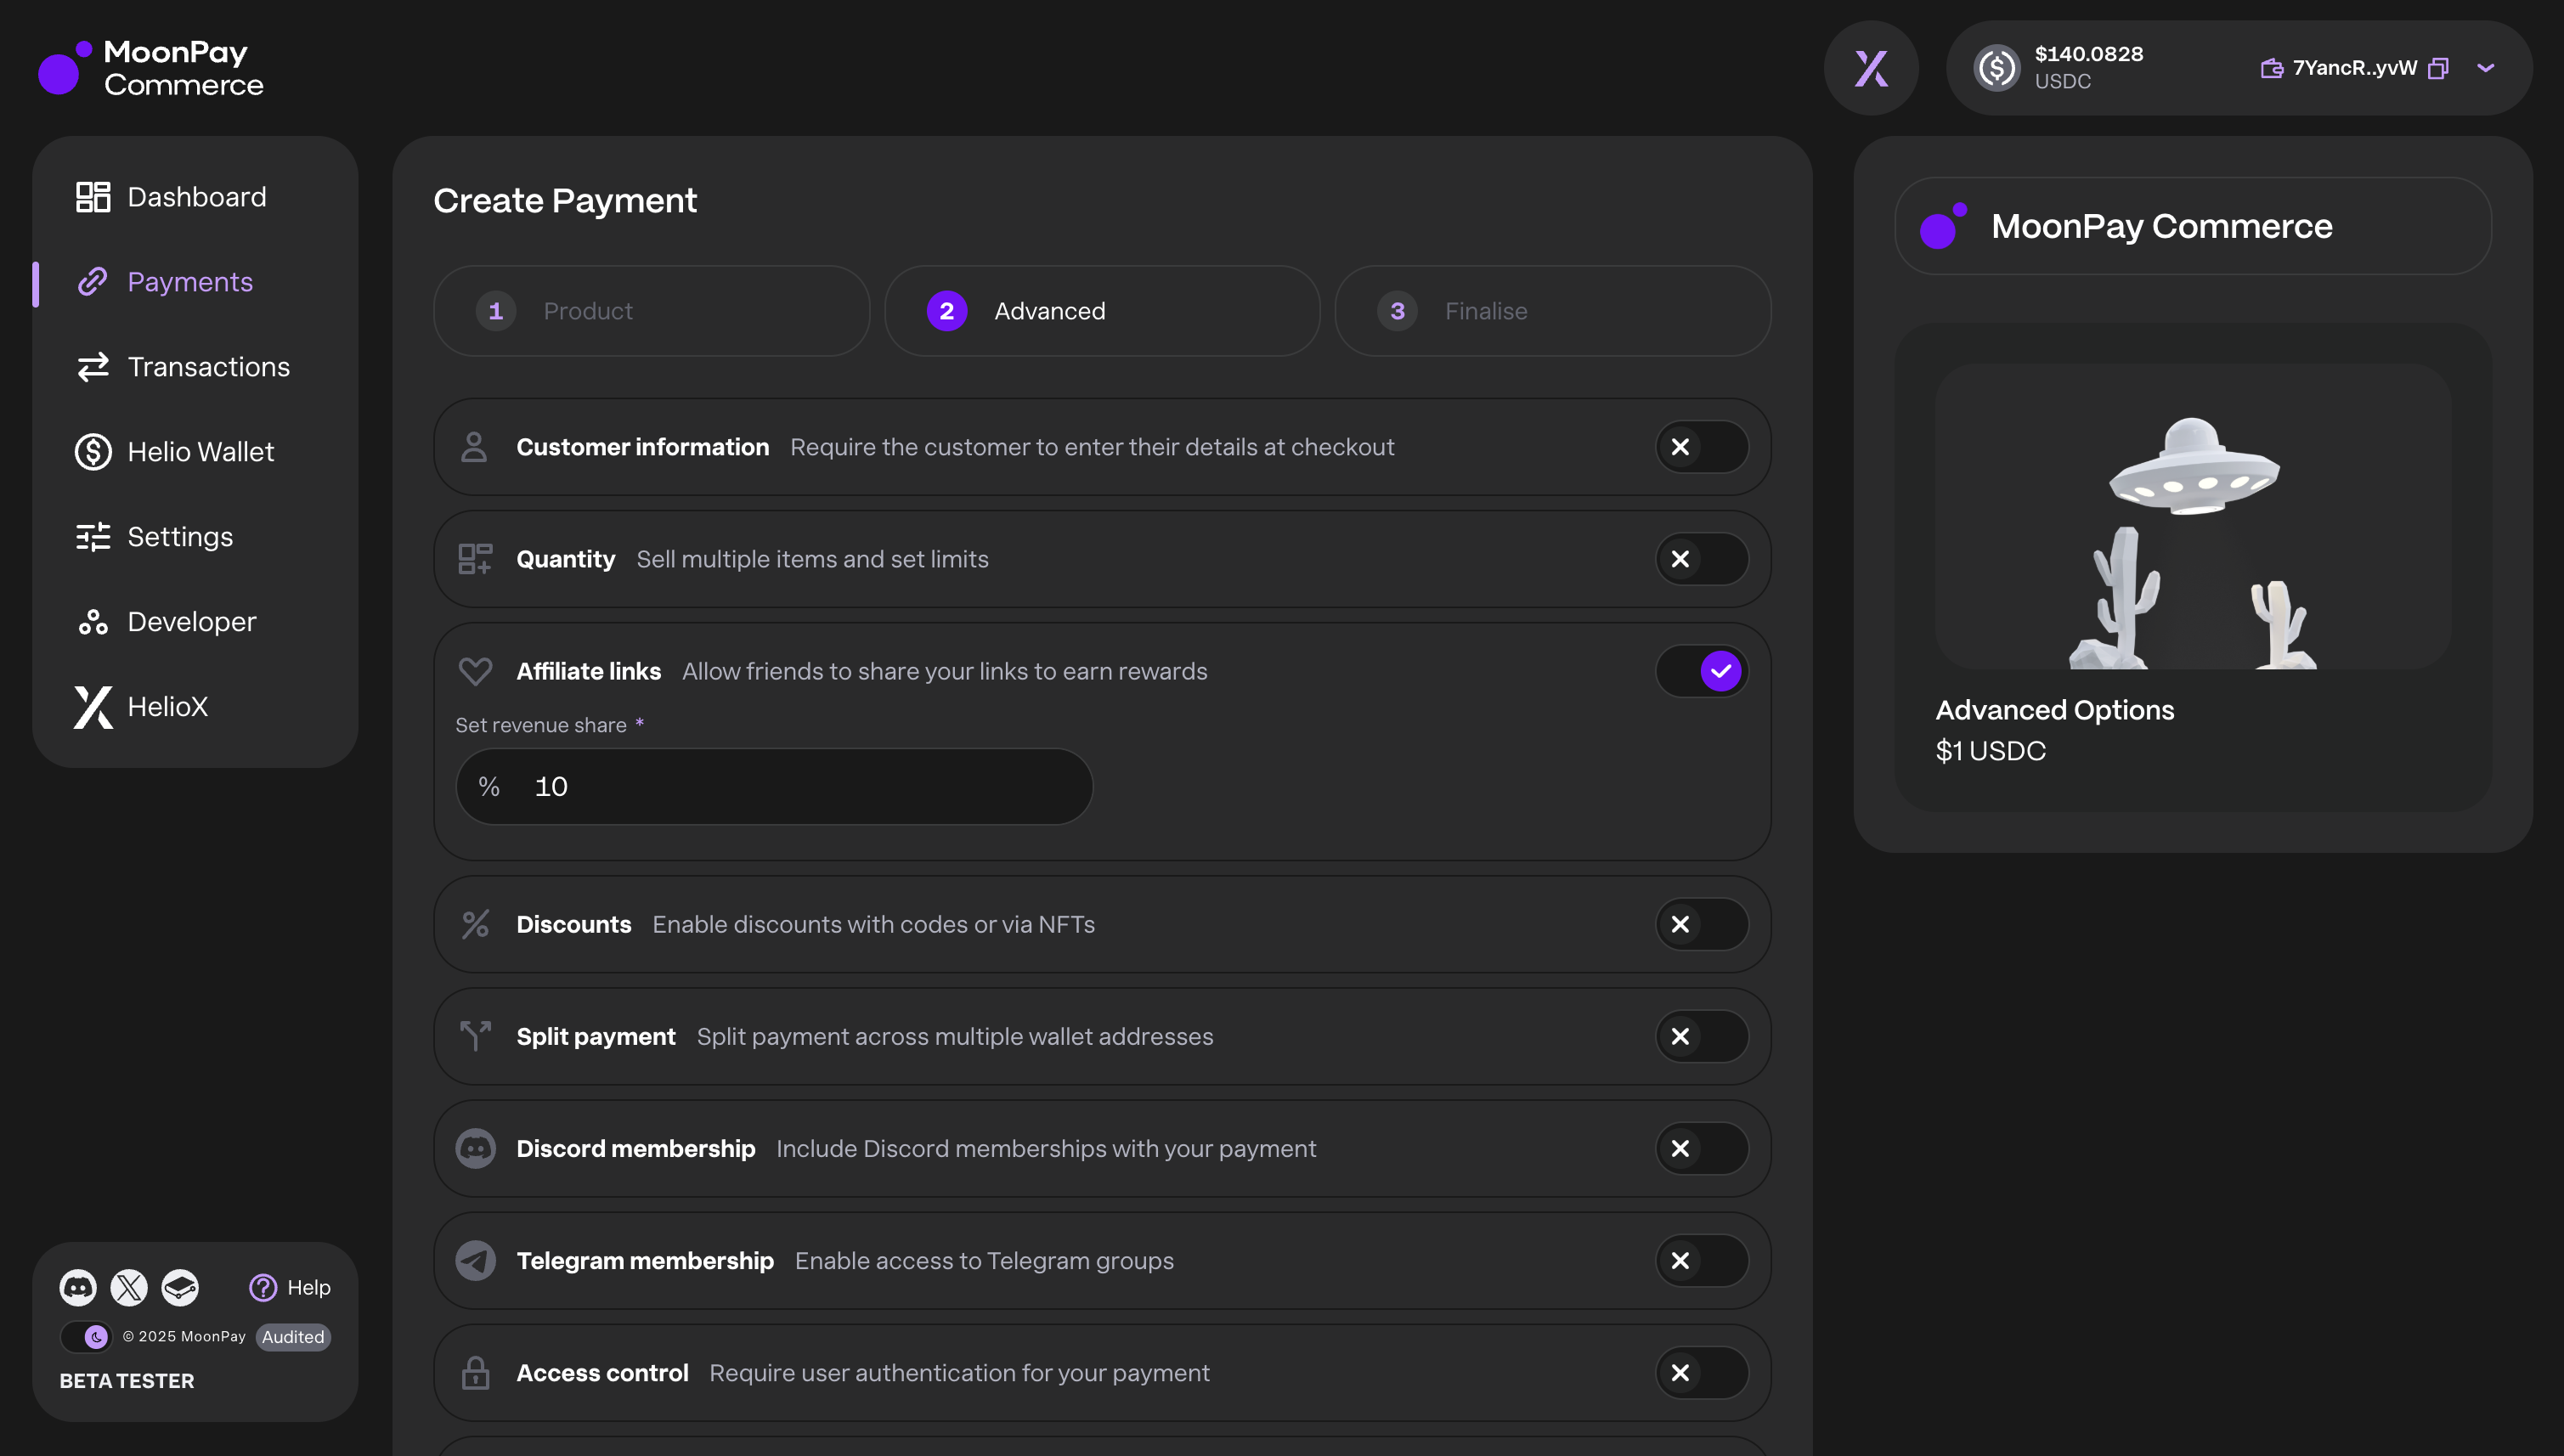Click the MoonPay Commerce logo

150,68
